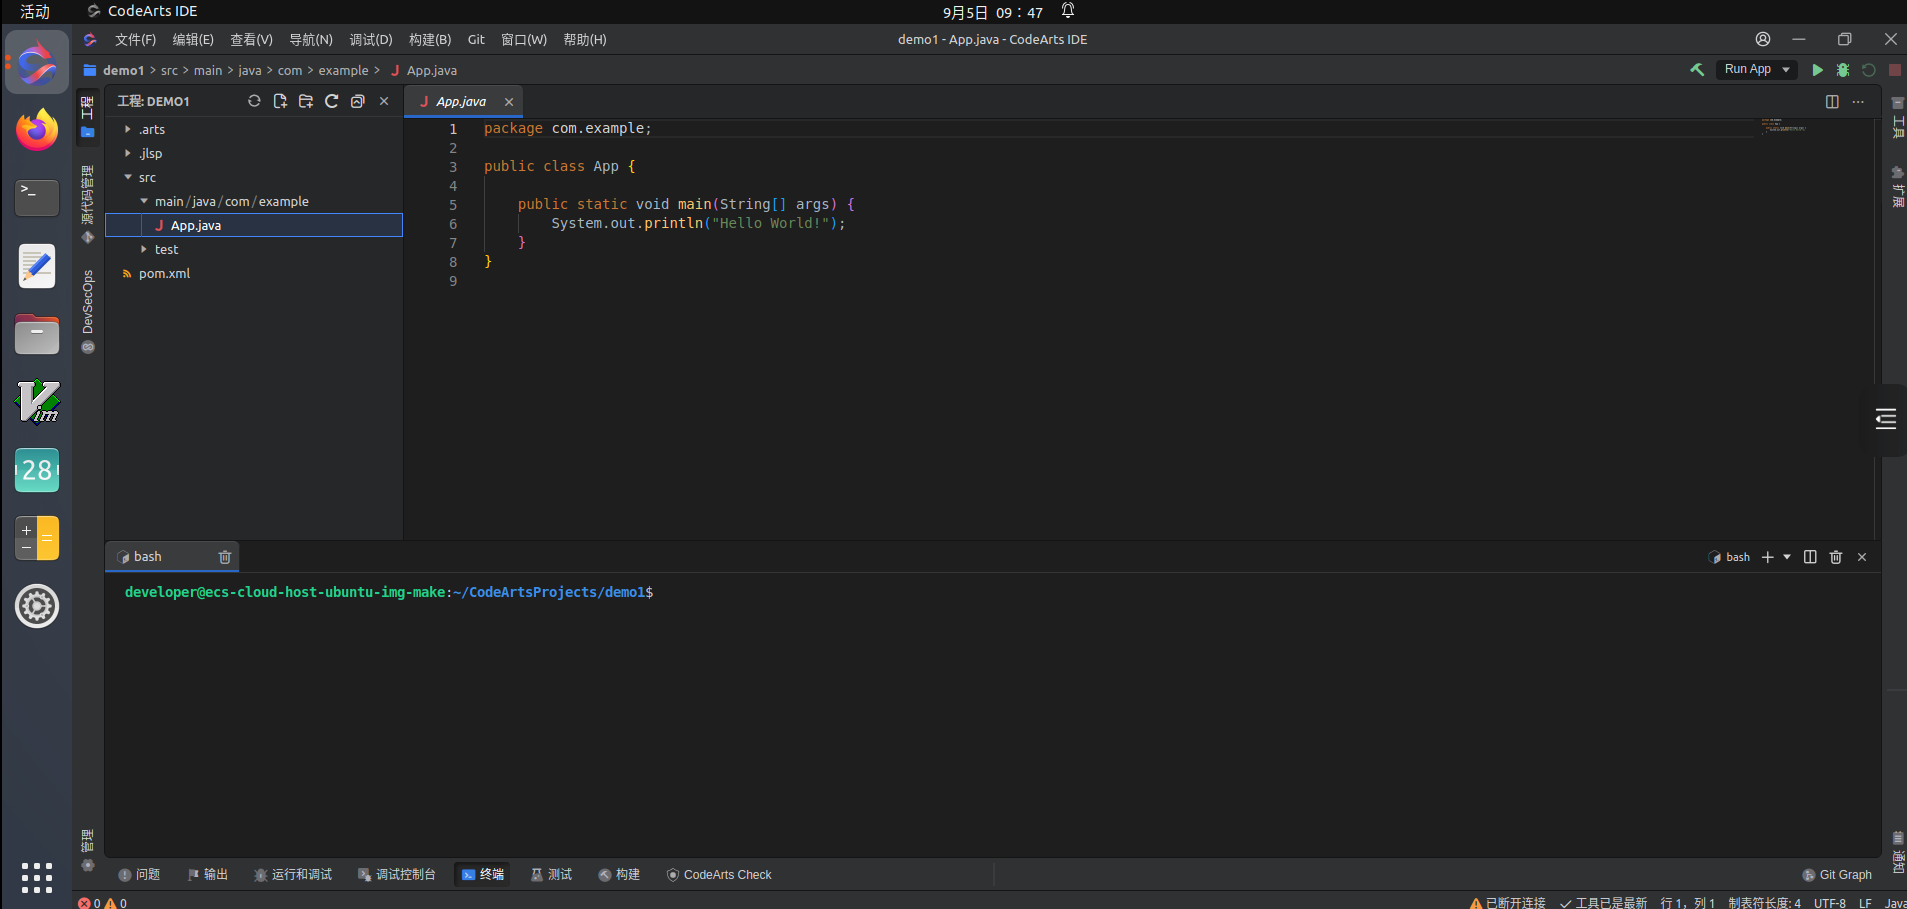Click Git Graph in the bottom bar
This screenshot has width=1907, height=909.
coord(1837,875)
